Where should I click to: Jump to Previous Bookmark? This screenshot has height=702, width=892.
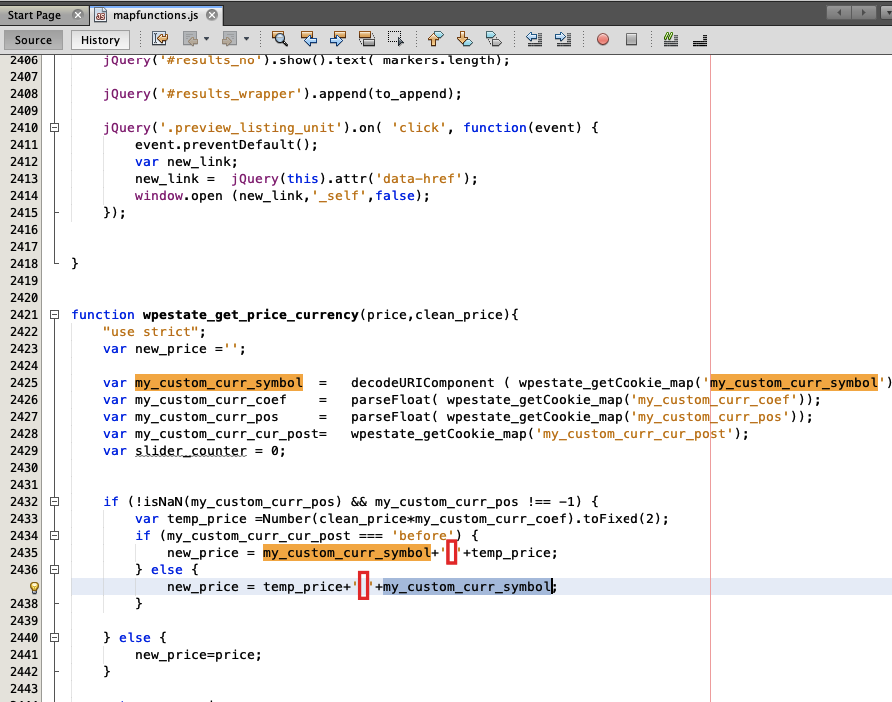pyautogui.click(x=435, y=39)
